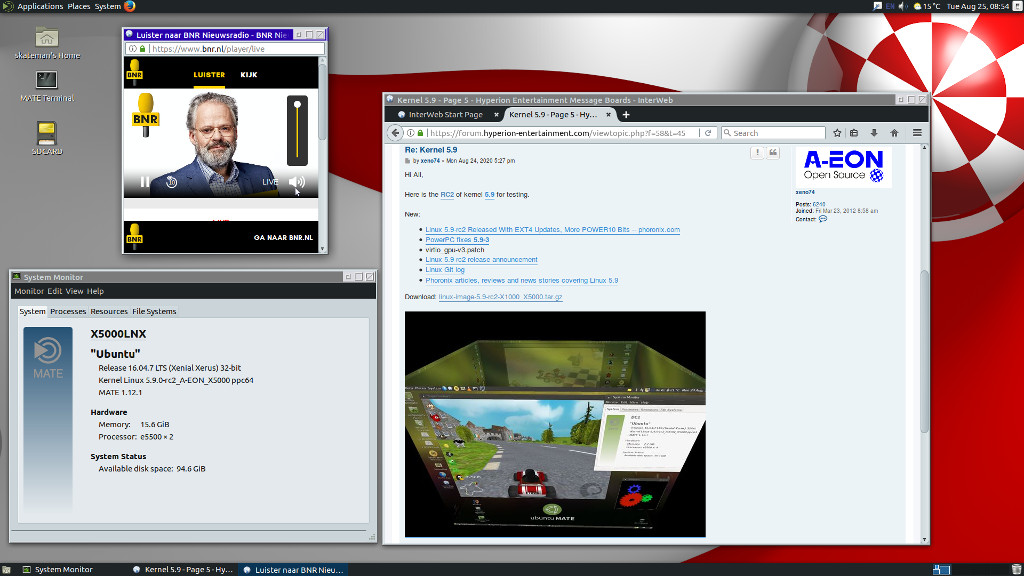Download linux-image-5.9-rc2-X1000_X5000.tar.gz

point(500,297)
